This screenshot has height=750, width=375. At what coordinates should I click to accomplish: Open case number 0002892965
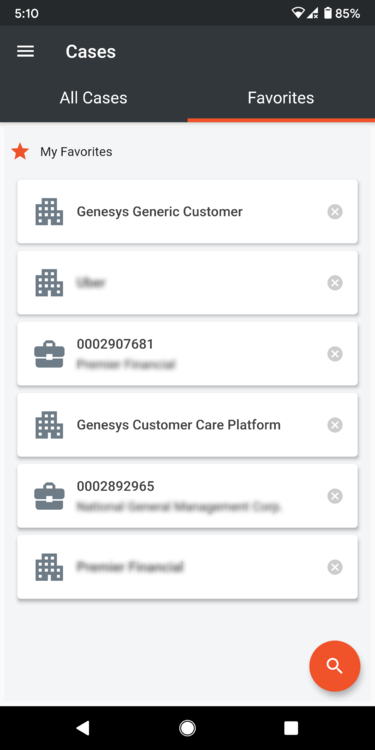188,496
